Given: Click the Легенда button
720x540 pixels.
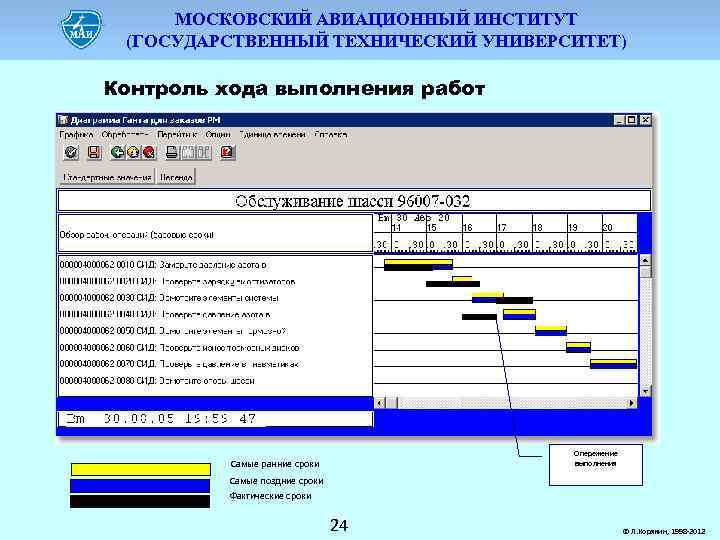Looking at the screenshot, I should 176,177.
